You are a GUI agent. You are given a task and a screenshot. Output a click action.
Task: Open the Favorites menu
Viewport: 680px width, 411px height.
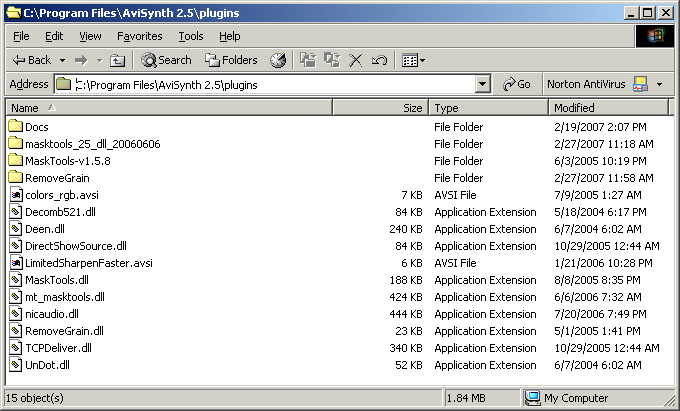point(140,36)
